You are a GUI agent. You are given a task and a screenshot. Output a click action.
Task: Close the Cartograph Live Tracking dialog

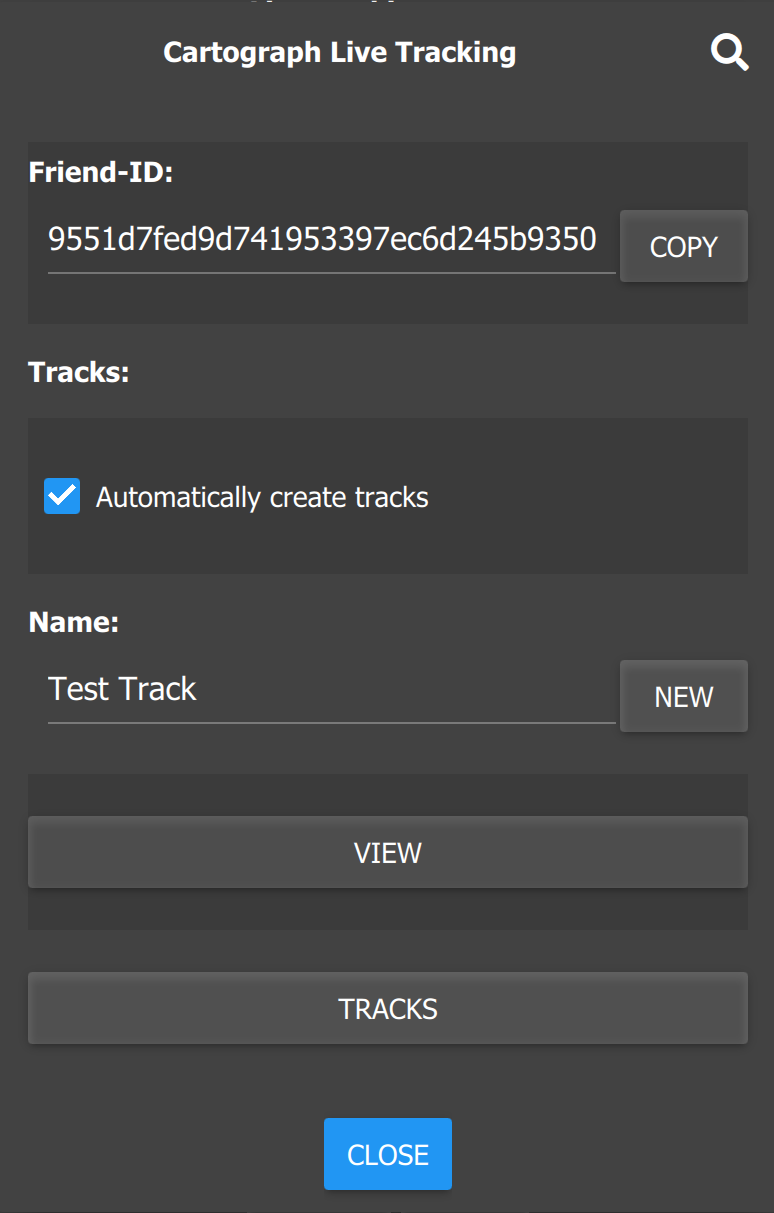point(387,1153)
